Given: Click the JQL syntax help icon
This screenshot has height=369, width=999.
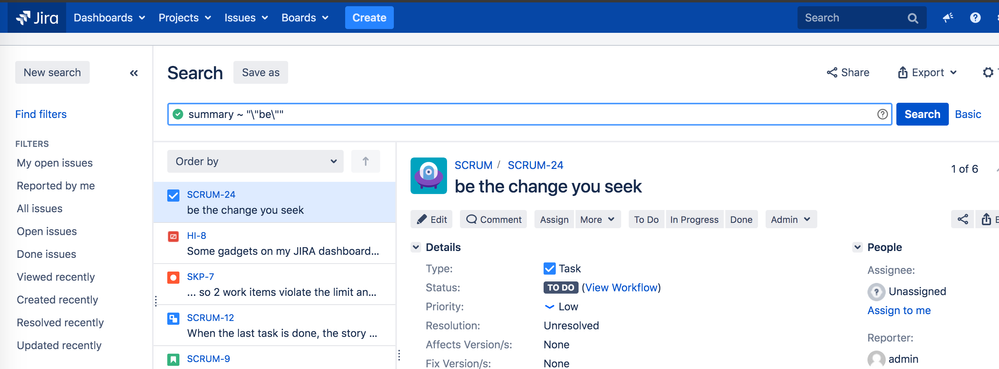Looking at the screenshot, I should point(882,115).
